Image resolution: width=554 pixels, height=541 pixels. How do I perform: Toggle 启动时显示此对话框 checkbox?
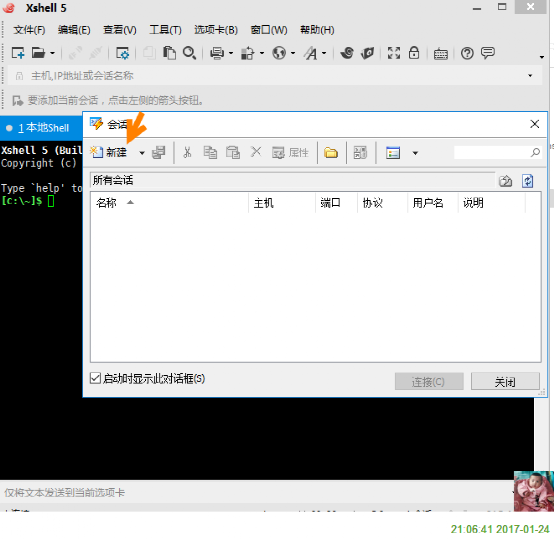[95, 378]
